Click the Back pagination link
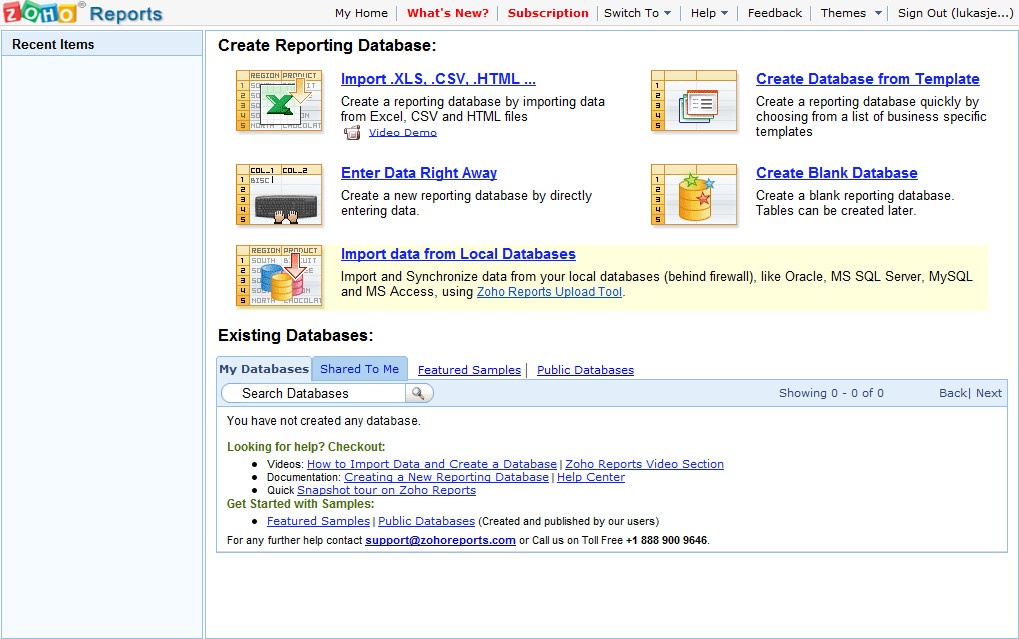1019x639 pixels. tap(953, 393)
